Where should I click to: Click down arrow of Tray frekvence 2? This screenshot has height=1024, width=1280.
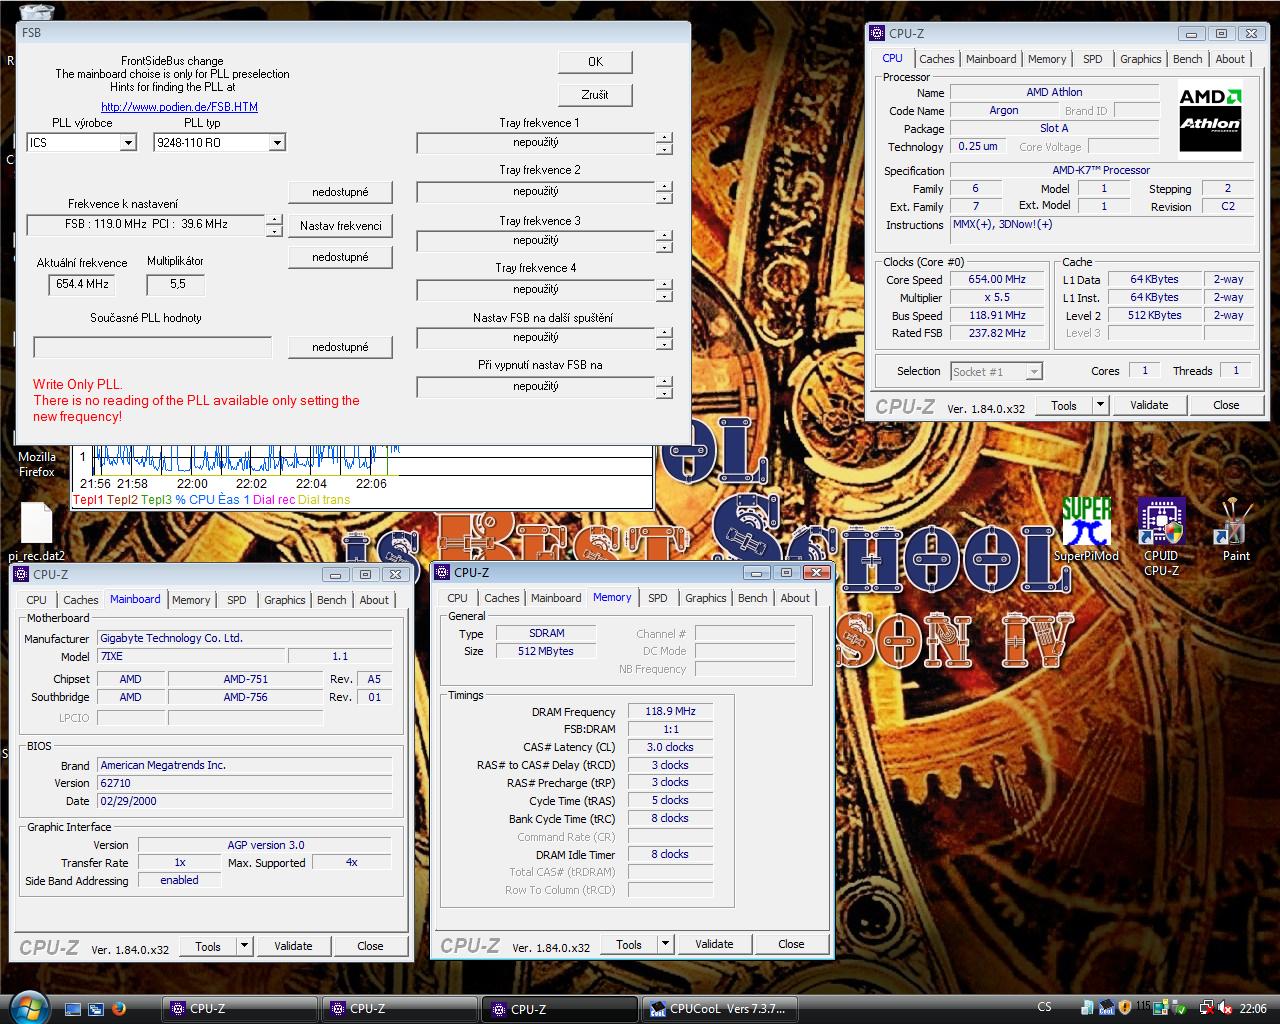coord(664,198)
